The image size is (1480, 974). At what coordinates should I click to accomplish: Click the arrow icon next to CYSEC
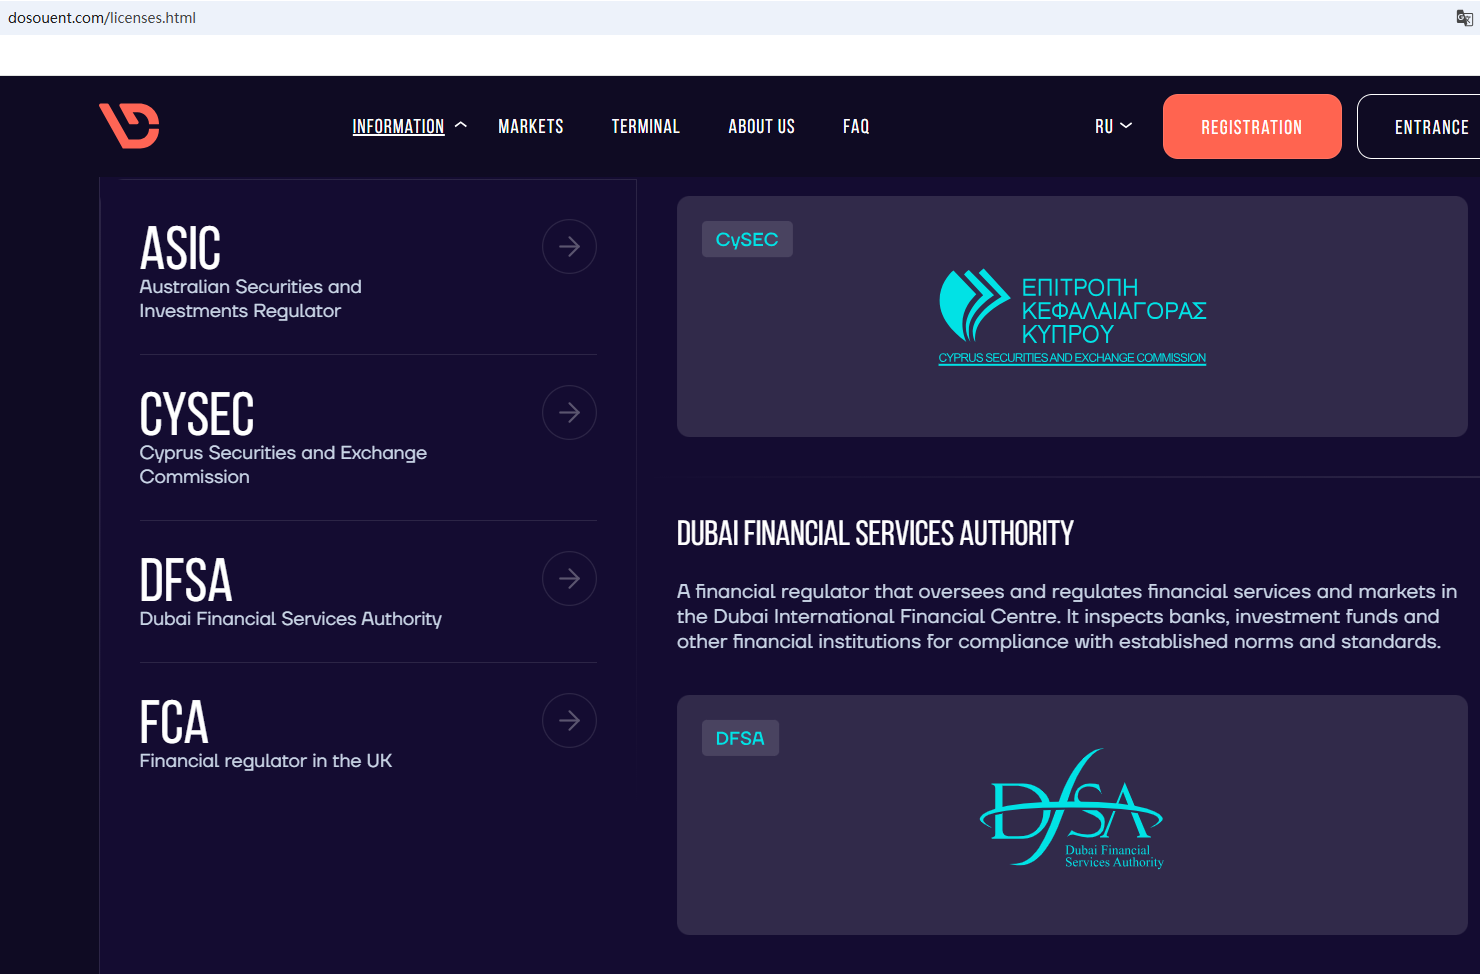click(x=569, y=413)
